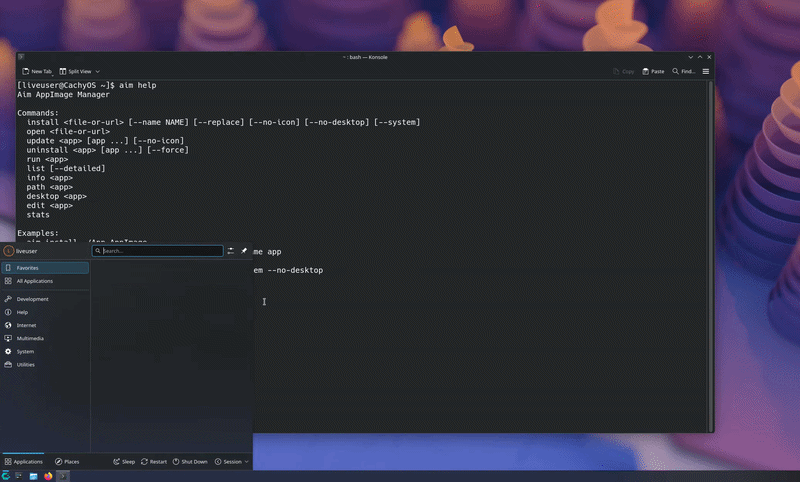Click 'info <app>' line in terminal
This screenshot has width=800, height=482.
49,177
